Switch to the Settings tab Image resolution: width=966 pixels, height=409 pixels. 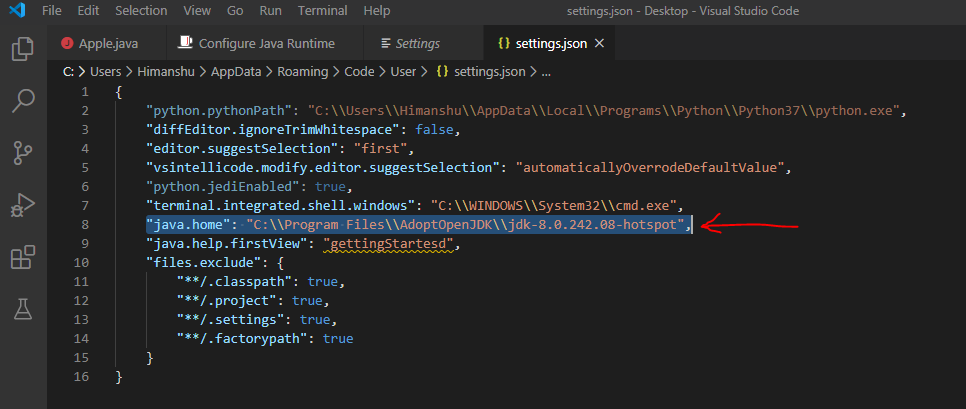coord(423,44)
